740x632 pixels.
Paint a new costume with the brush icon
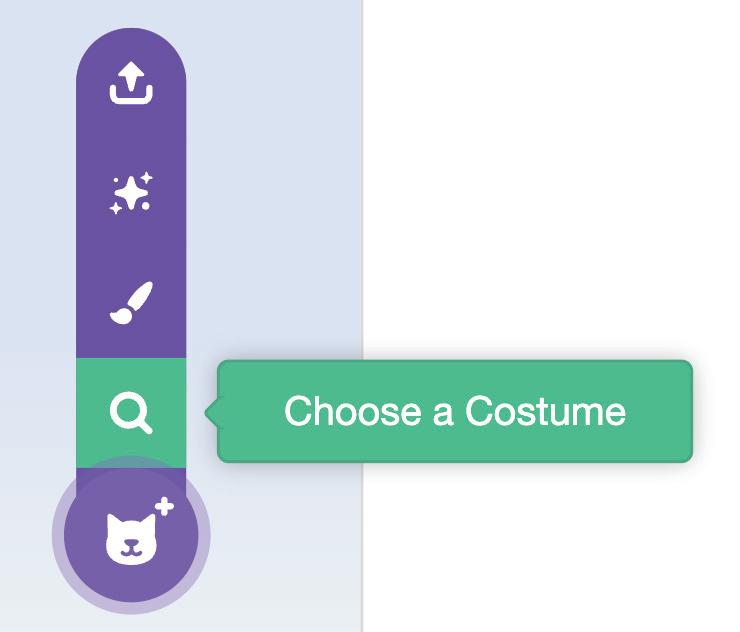point(131,303)
